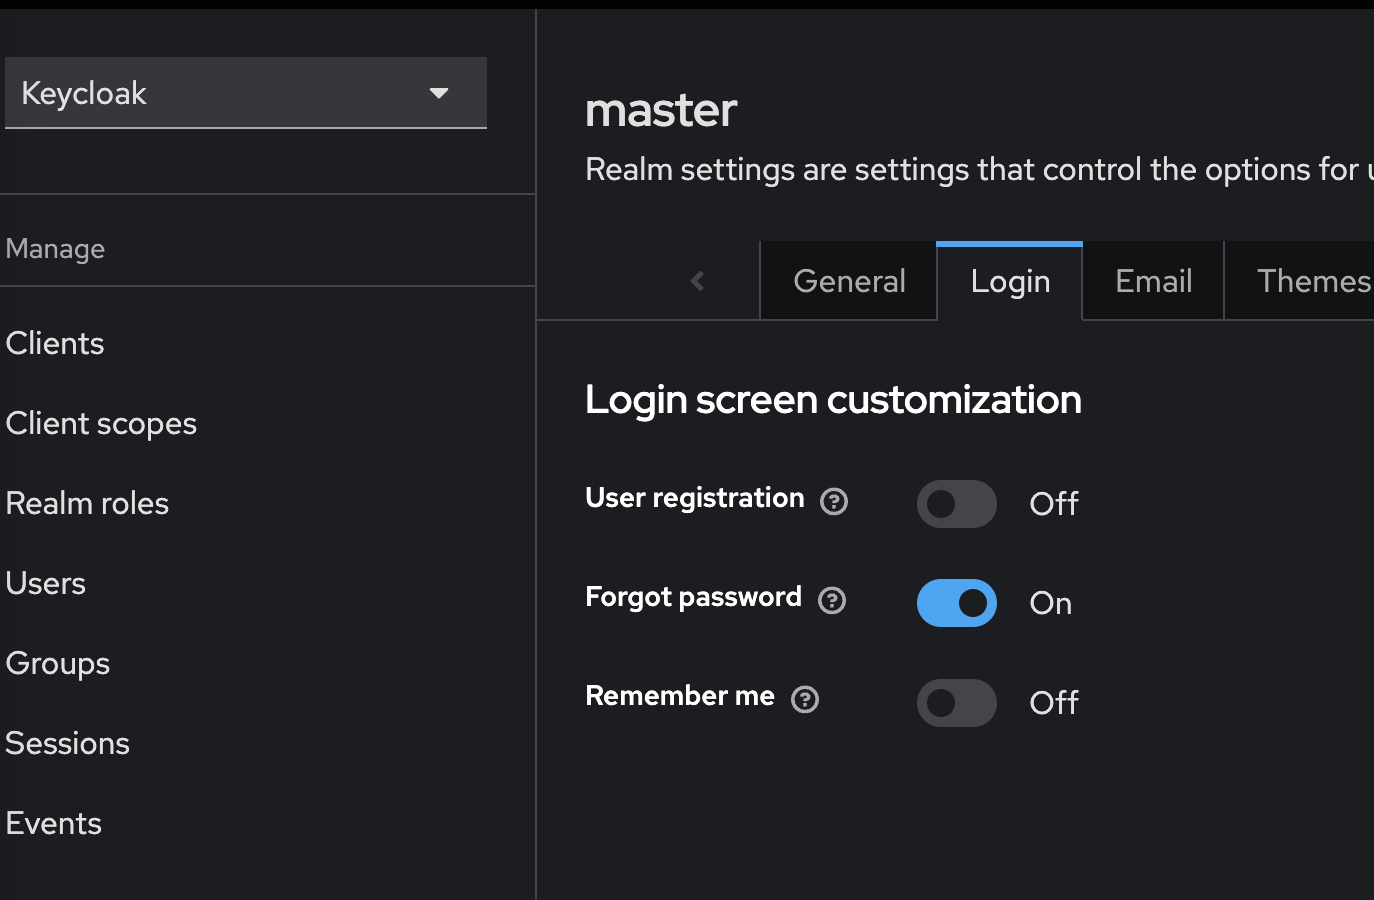Open the Forgot password help icon
This screenshot has width=1374, height=900.
pyautogui.click(x=832, y=600)
